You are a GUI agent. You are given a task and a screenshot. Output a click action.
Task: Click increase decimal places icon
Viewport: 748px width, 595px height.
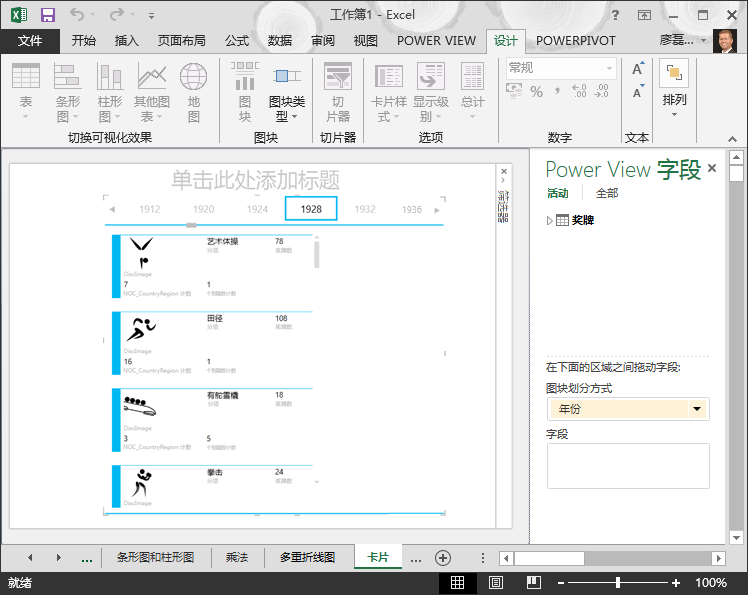(579, 91)
